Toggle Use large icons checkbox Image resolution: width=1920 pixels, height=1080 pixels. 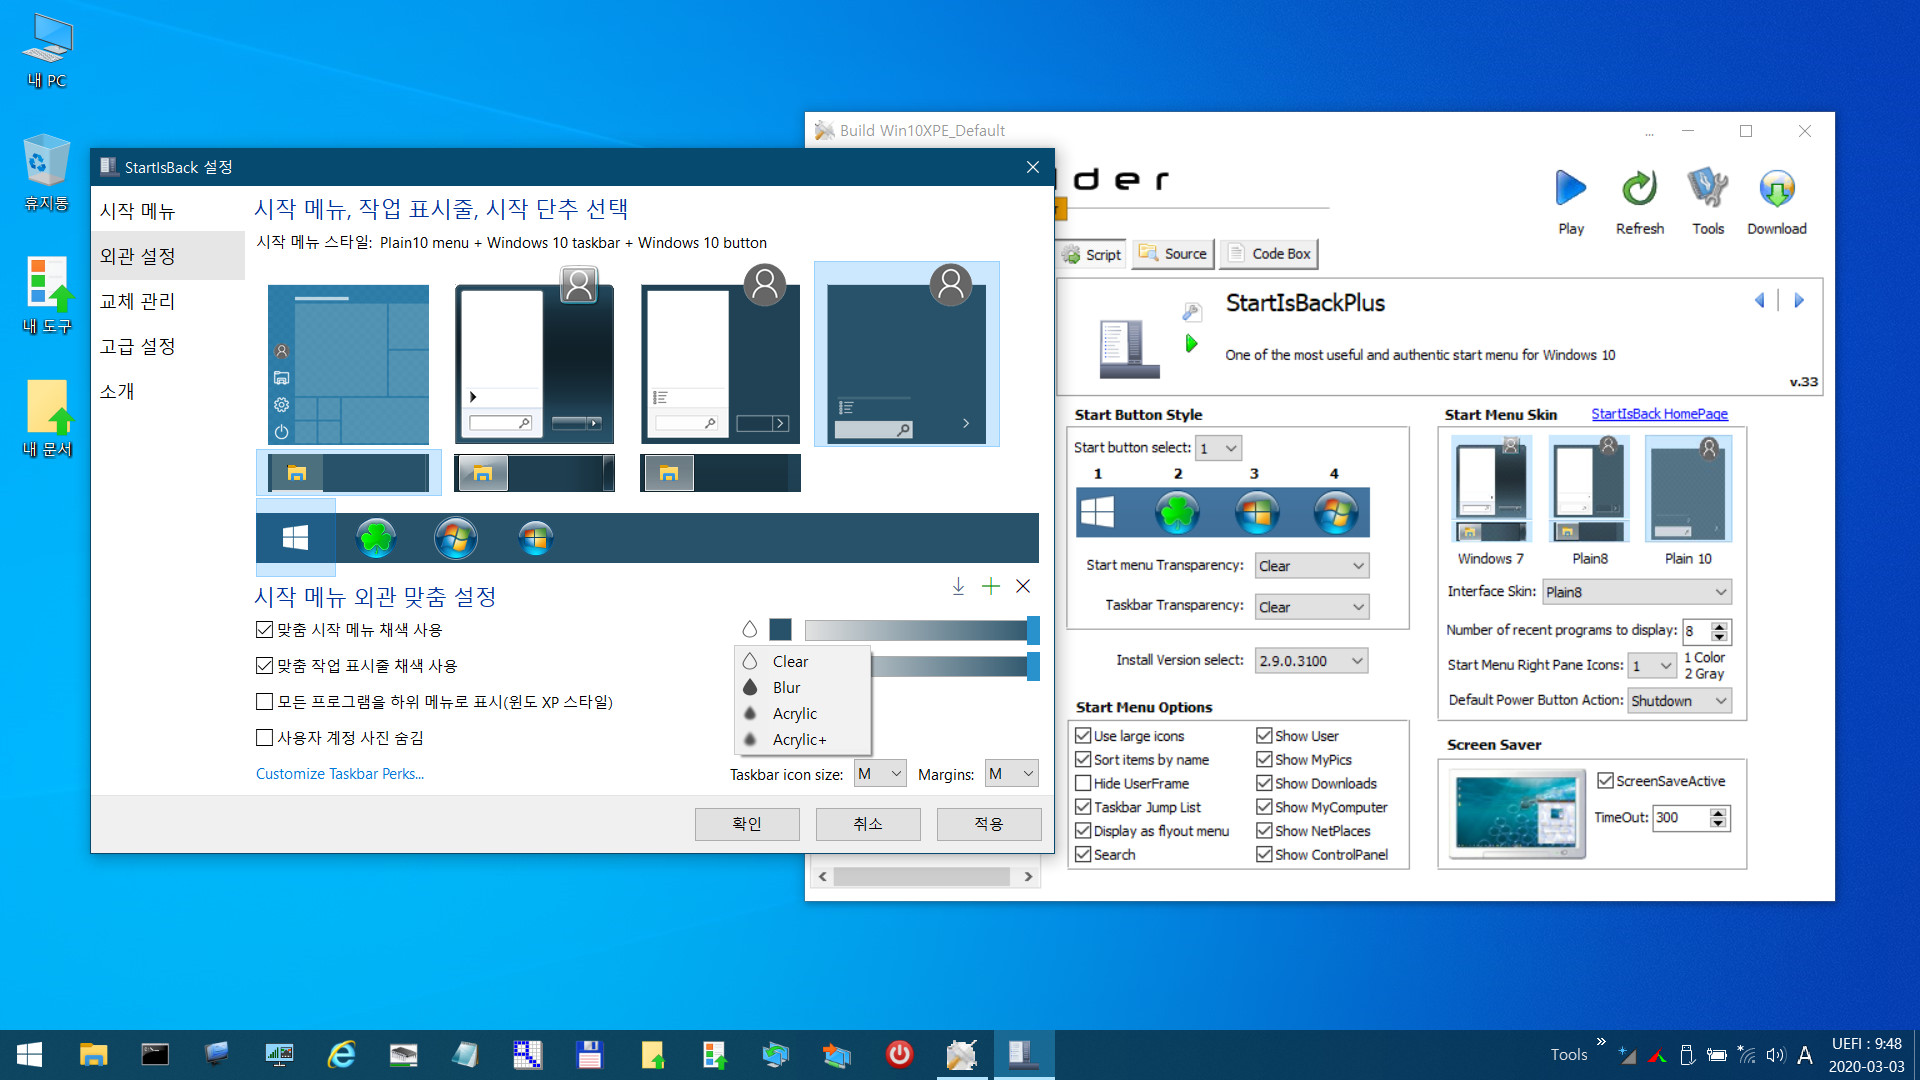coord(1083,735)
